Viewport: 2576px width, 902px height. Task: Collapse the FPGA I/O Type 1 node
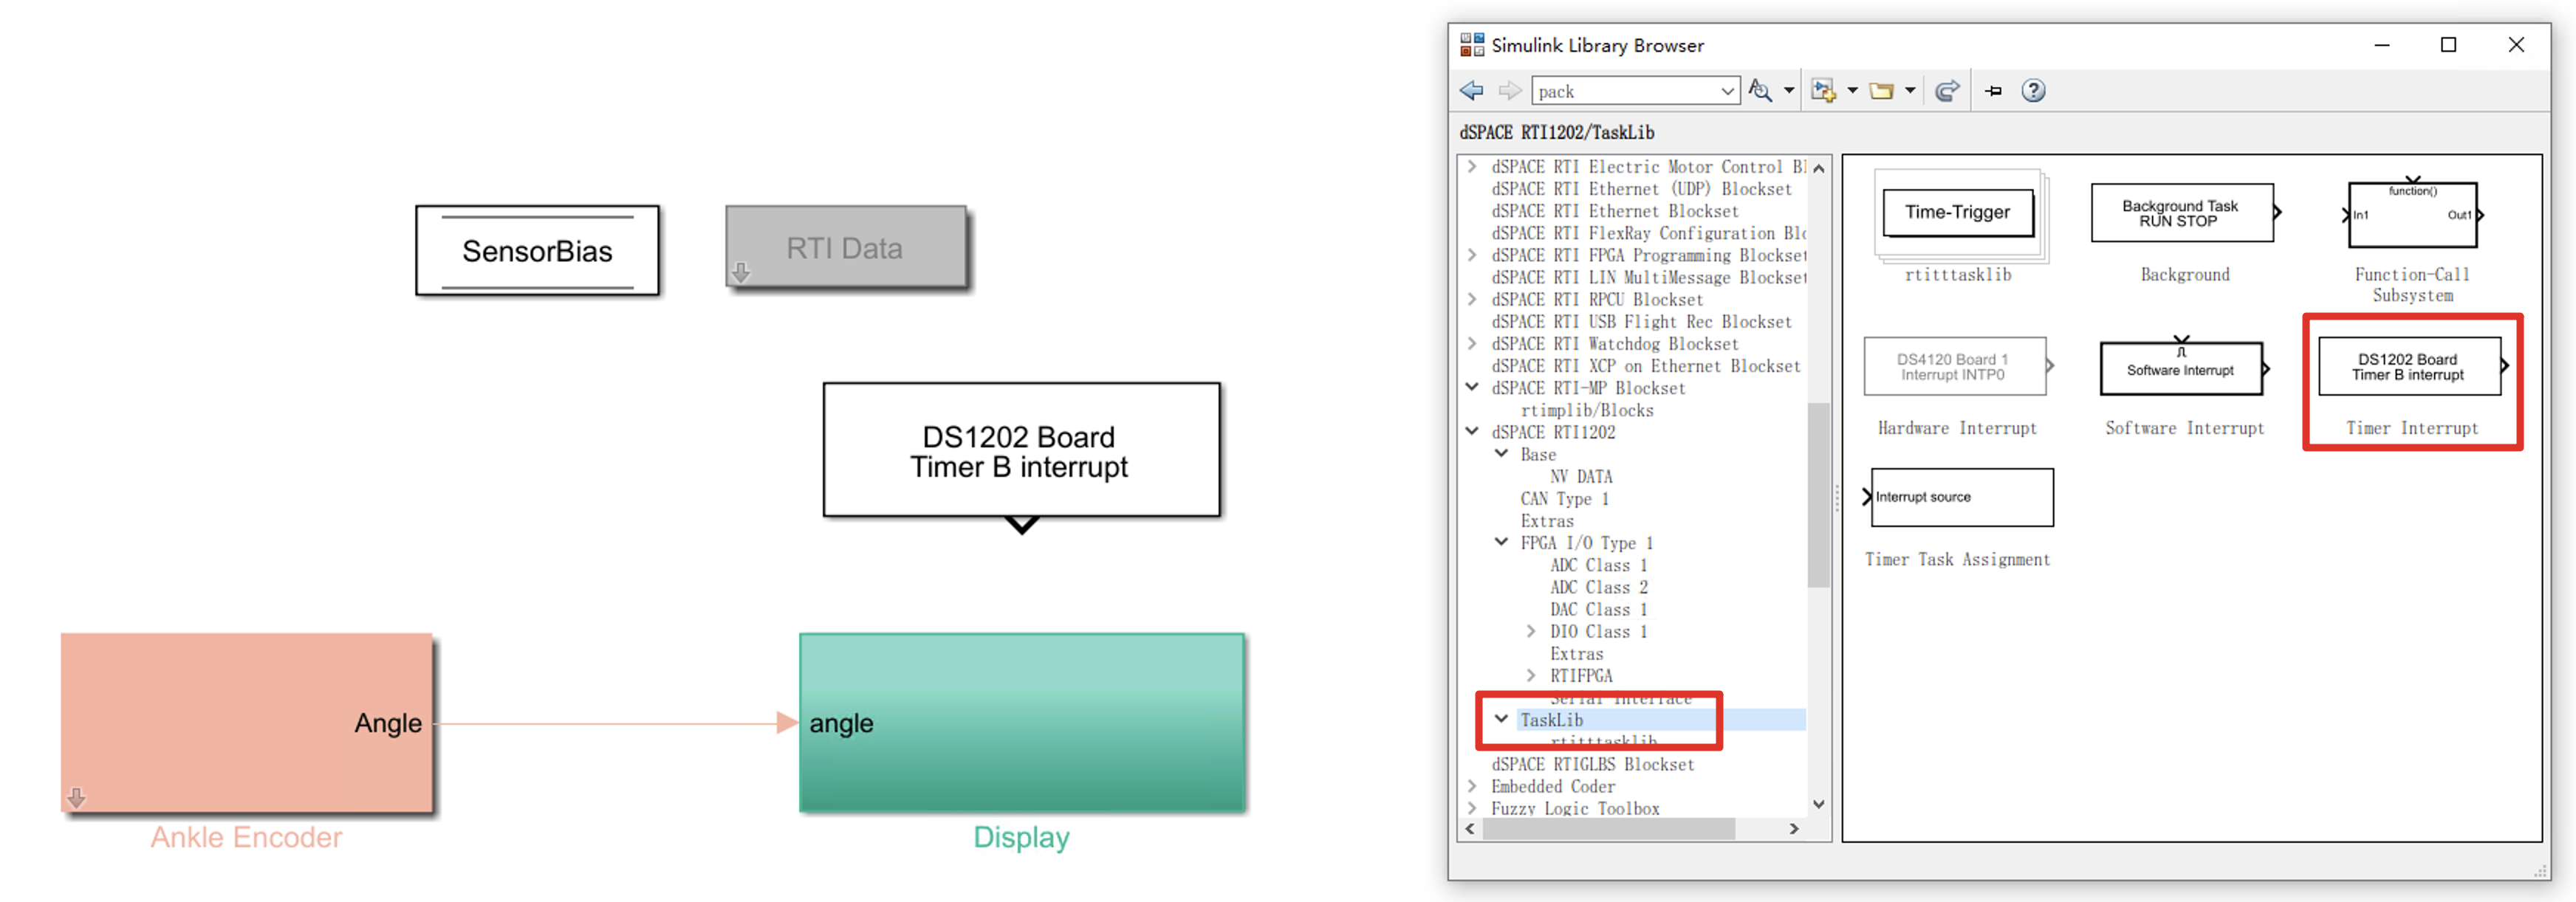[x=1501, y=542]
